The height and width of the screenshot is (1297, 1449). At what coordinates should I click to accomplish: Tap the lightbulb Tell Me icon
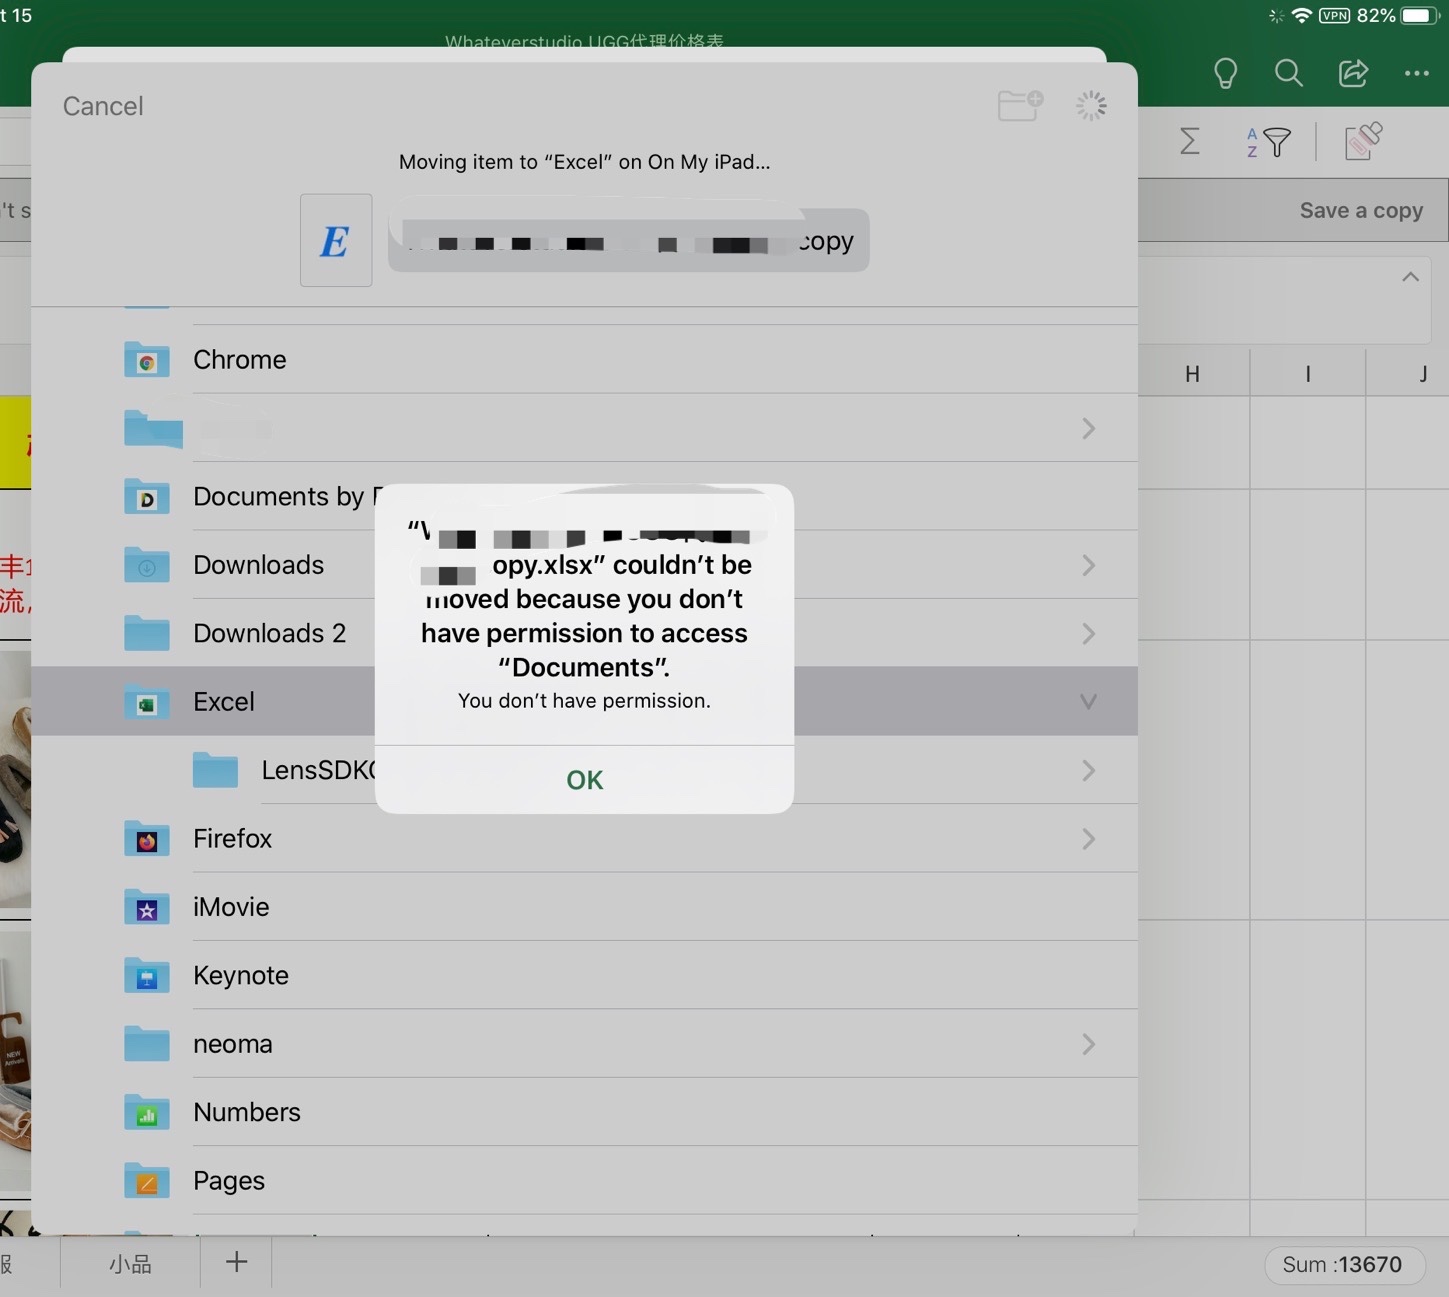(x=1225, y=73)
